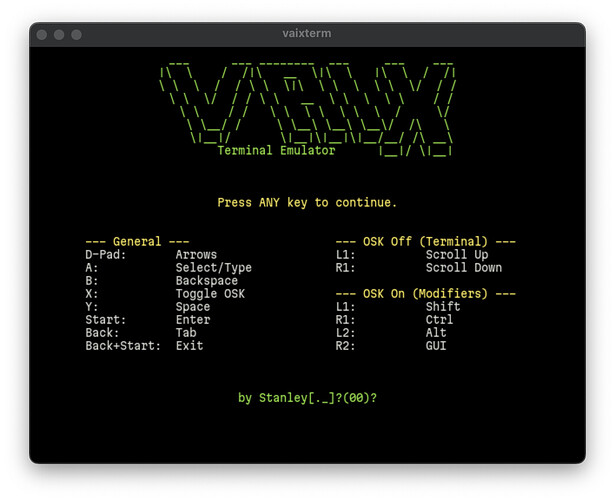Image resolution: width=614 pixels, height=500 pixels.
Task: Click the 'by Stanley[._]?(00)?' credit line
Action: click(307, 398)
